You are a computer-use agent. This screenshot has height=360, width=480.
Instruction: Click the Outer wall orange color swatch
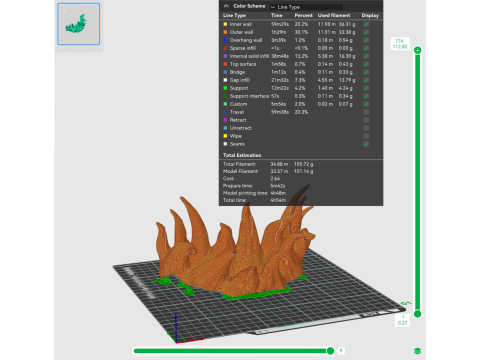point(225,32)
